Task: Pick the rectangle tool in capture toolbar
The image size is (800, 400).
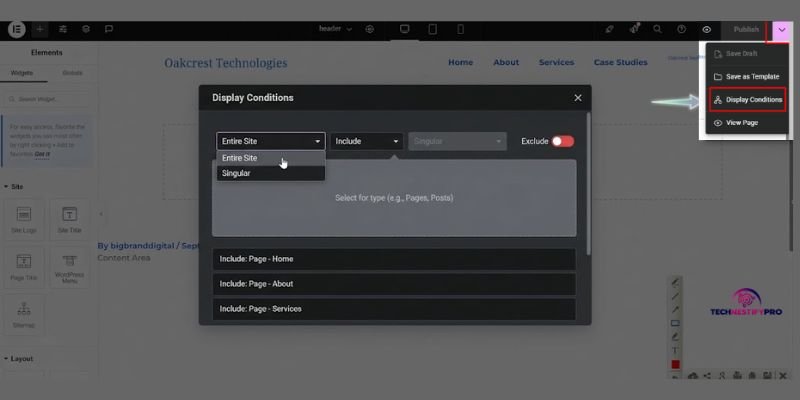Action: [675, 323]
